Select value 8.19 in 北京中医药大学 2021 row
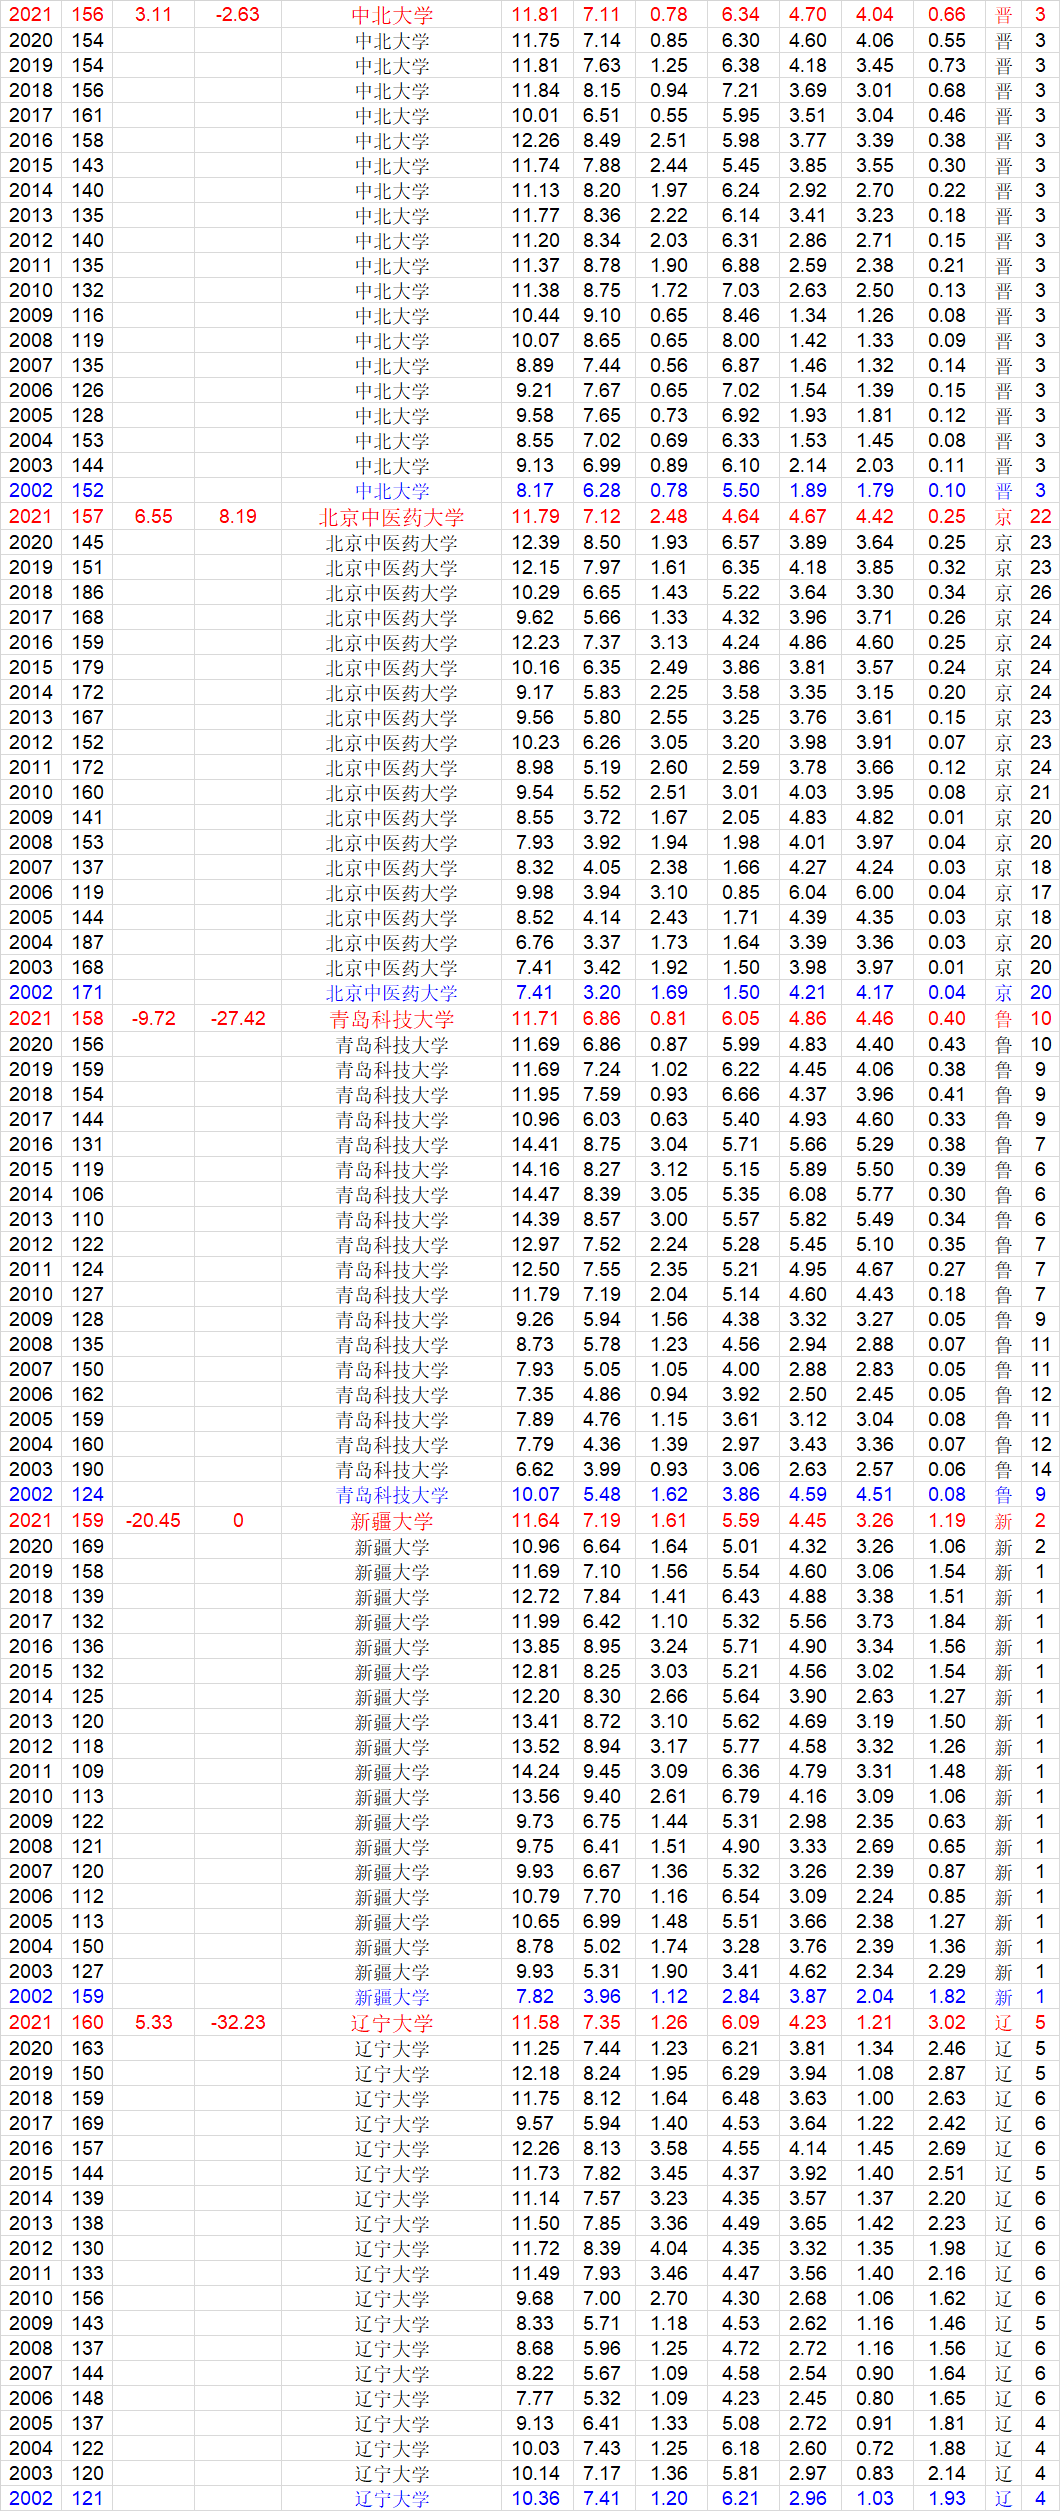 click(x=238, y=517)
